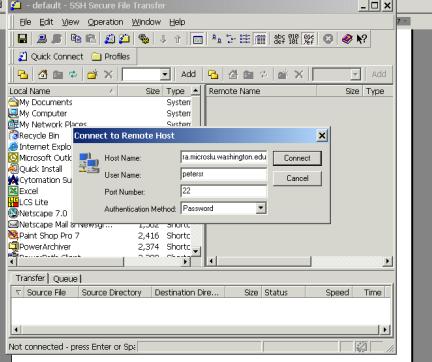Click the remote folder tree icon
The height and width of the screenshot is (362, 432).
coord(213,74)
